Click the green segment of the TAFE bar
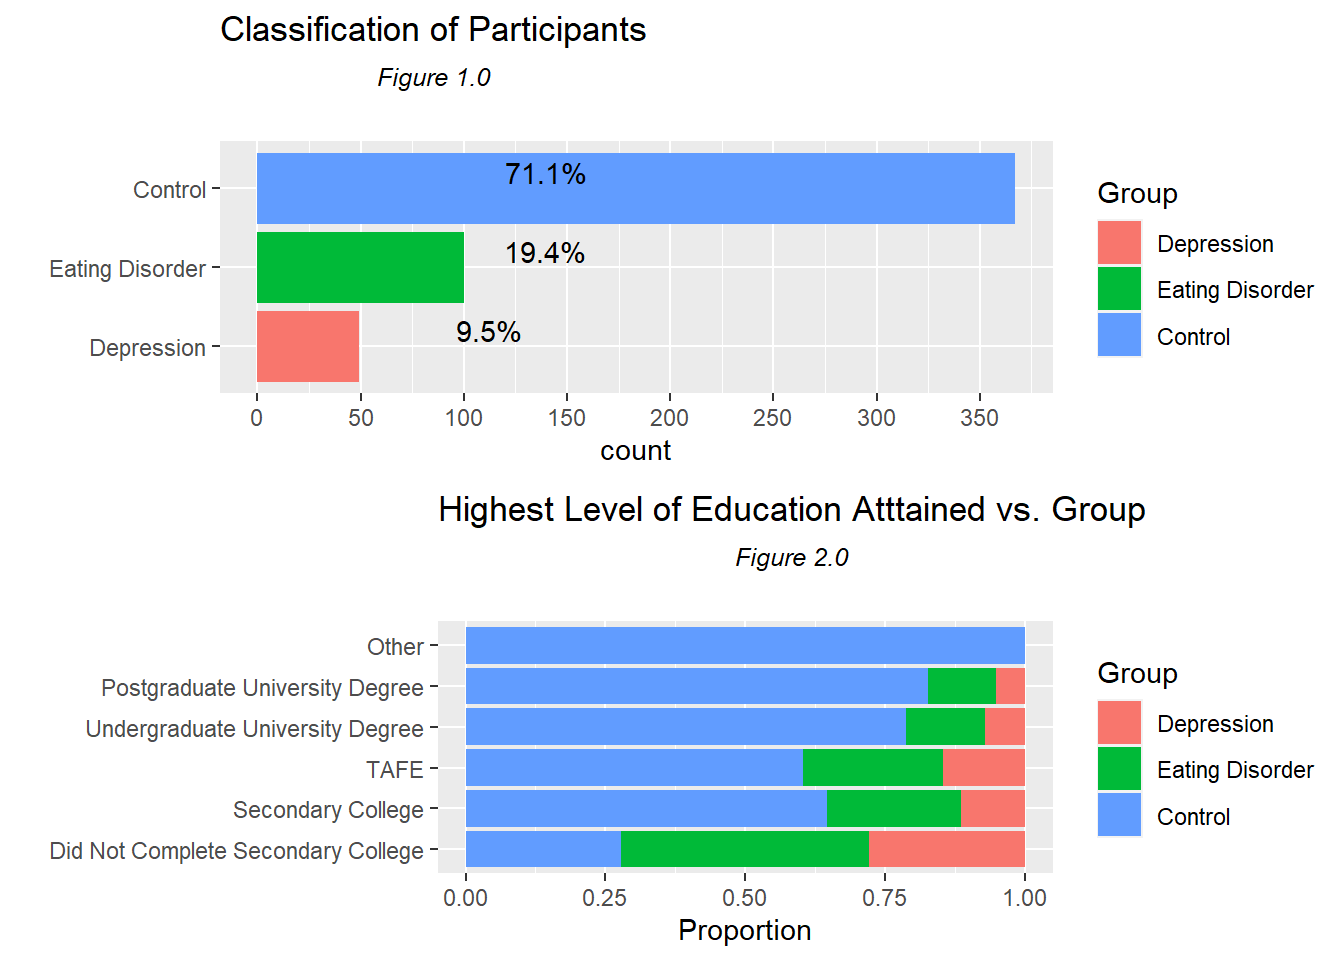The image size is (1344, 960). (873, 768)
